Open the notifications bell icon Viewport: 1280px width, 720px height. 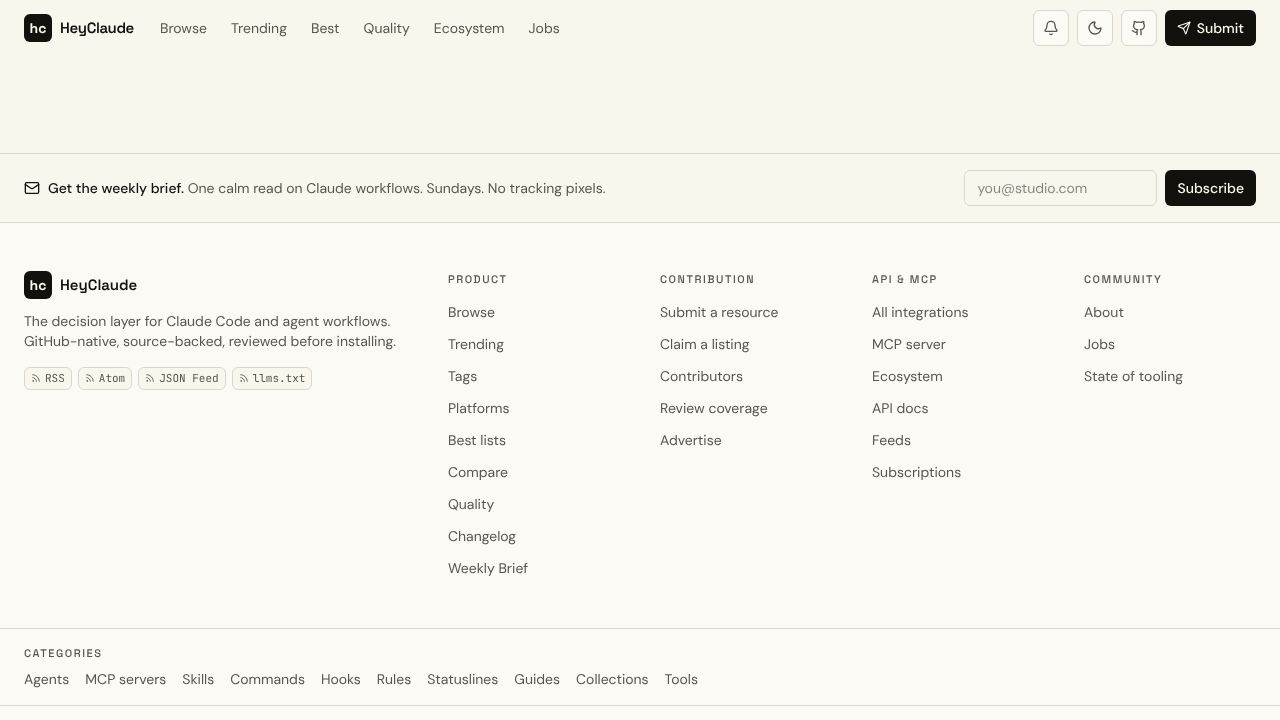[x=1051, y=28]
